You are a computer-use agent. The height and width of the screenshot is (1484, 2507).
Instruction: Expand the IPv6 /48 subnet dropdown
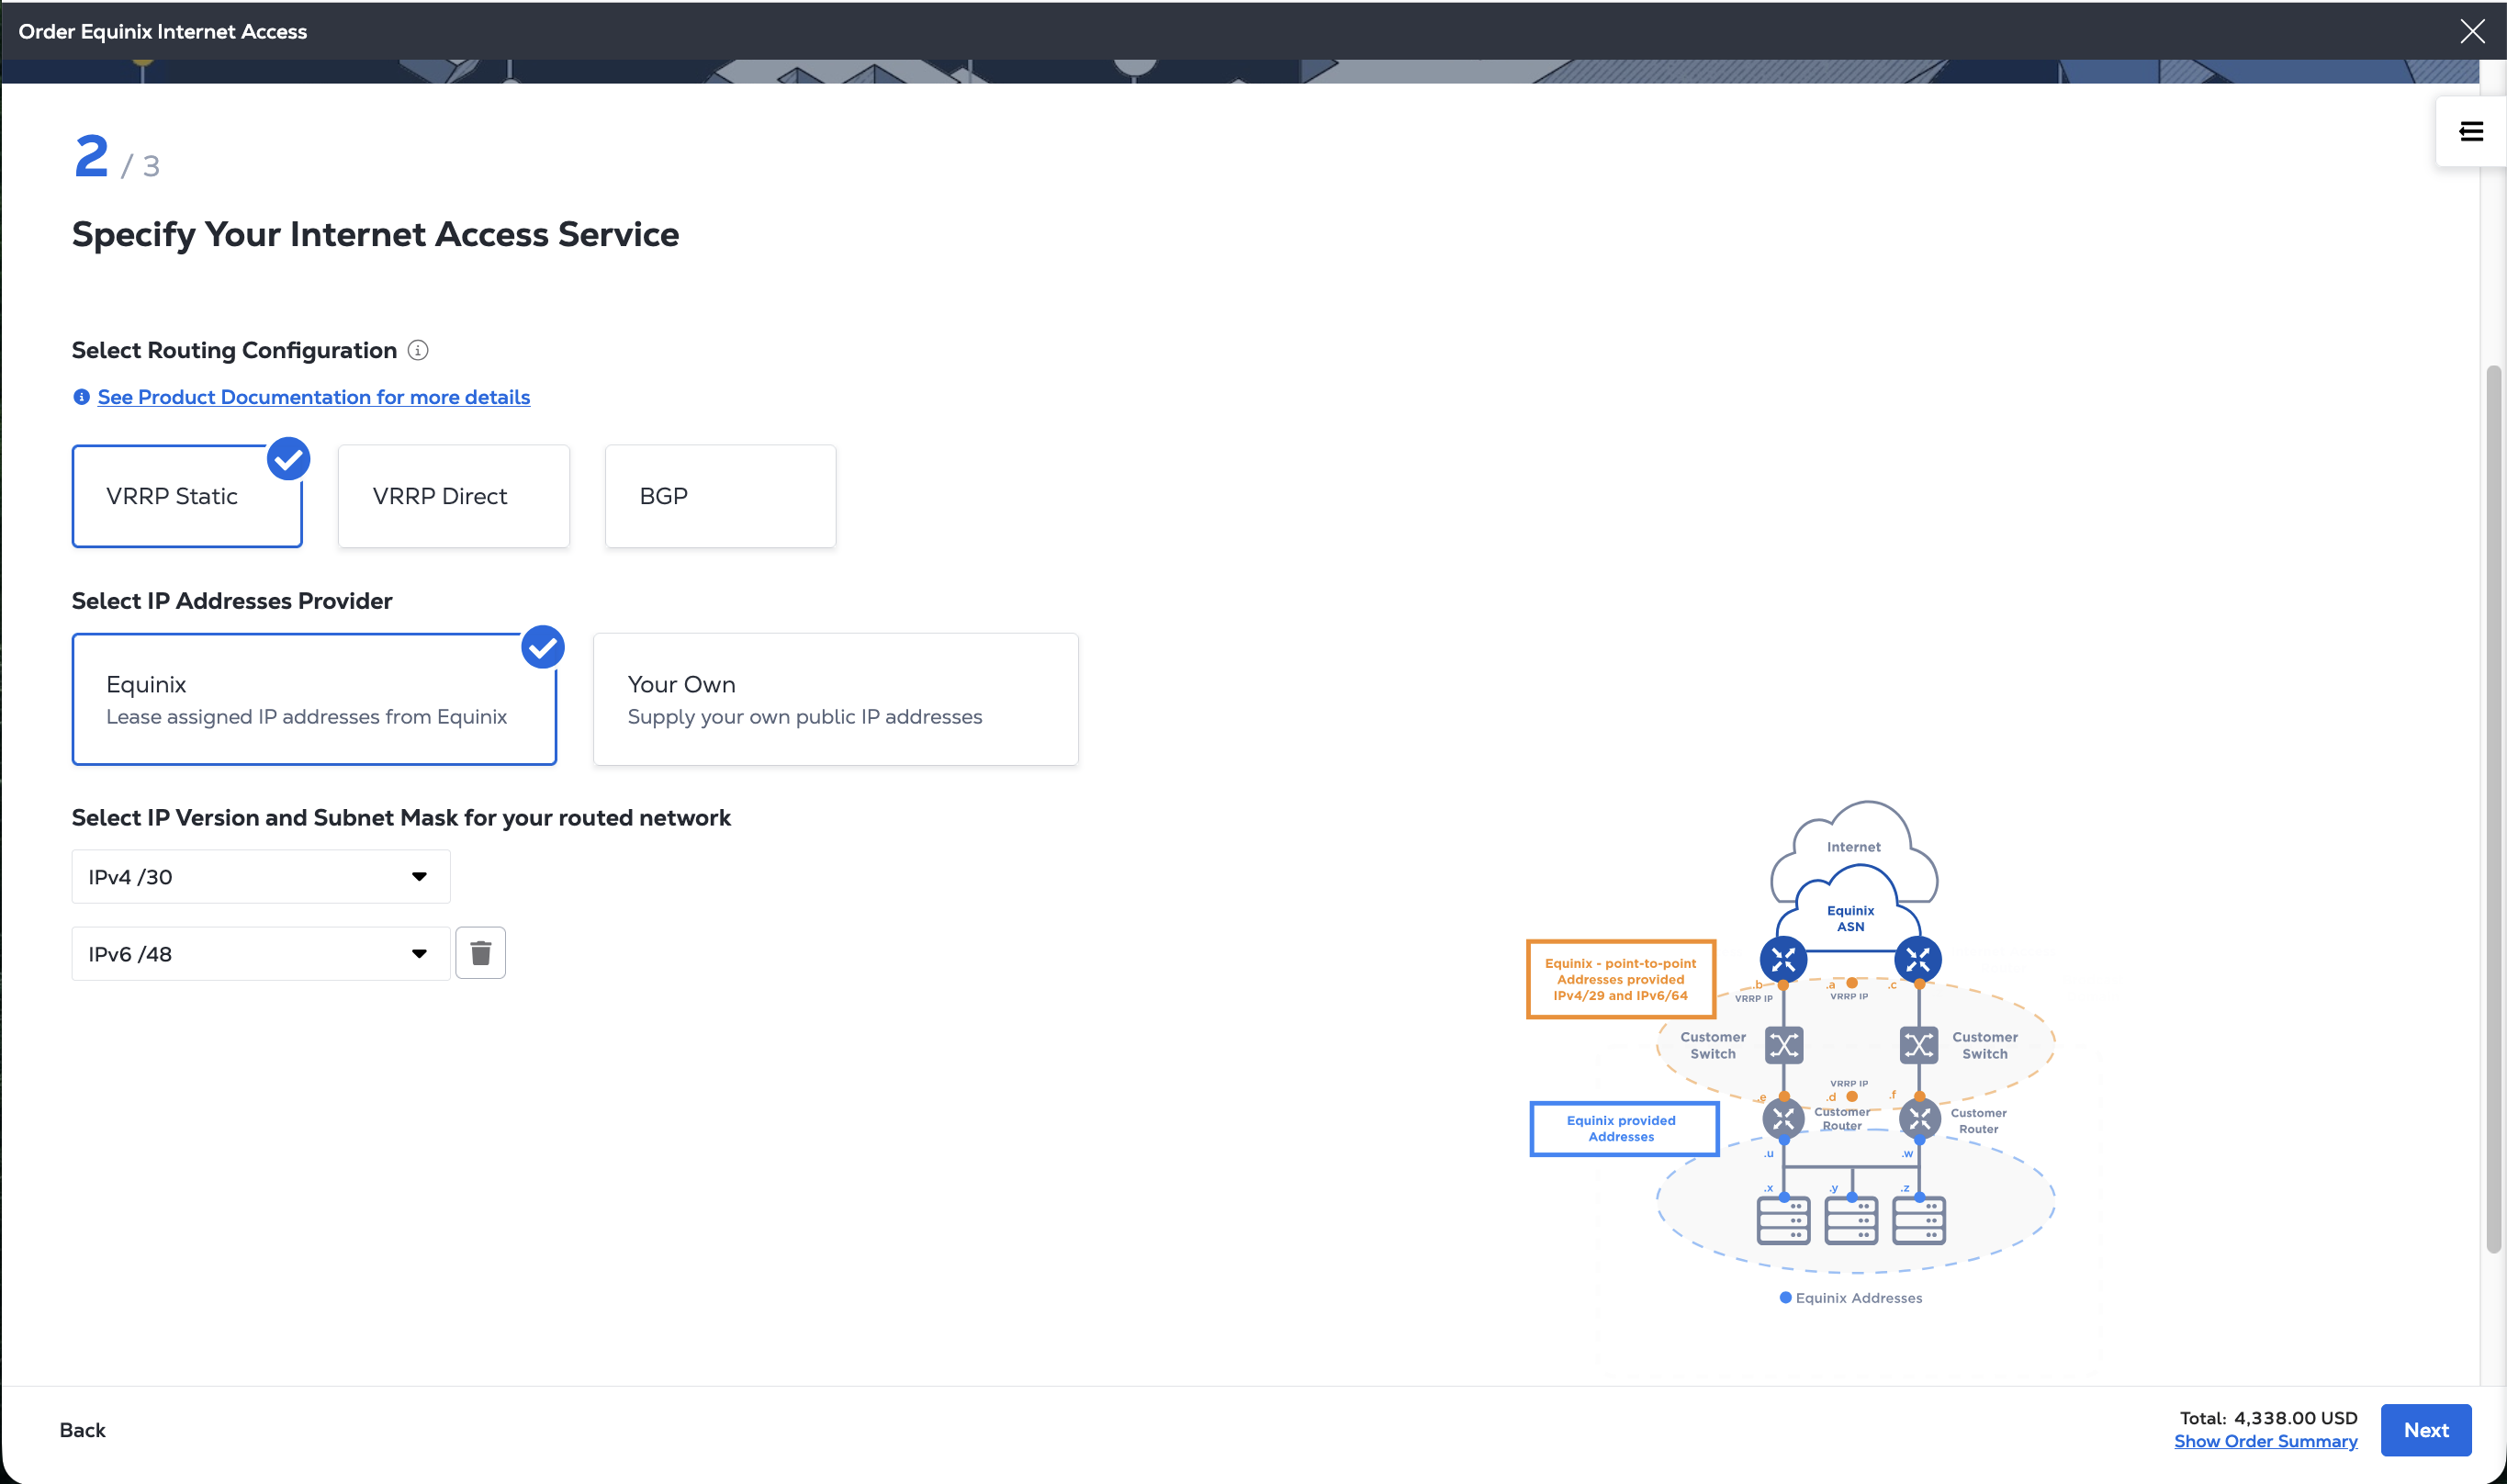(260, 954)
